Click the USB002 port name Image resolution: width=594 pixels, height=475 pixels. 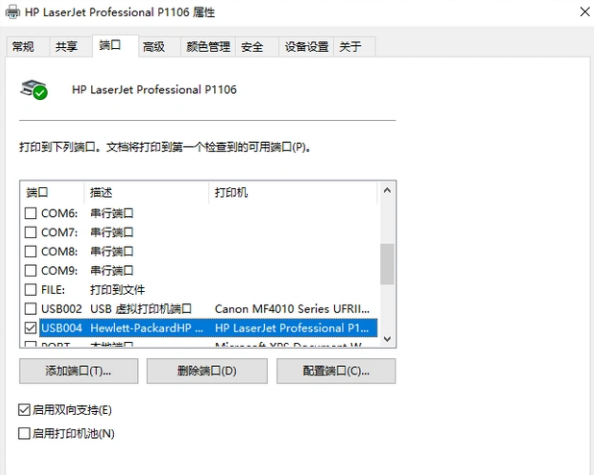point(61,309)
